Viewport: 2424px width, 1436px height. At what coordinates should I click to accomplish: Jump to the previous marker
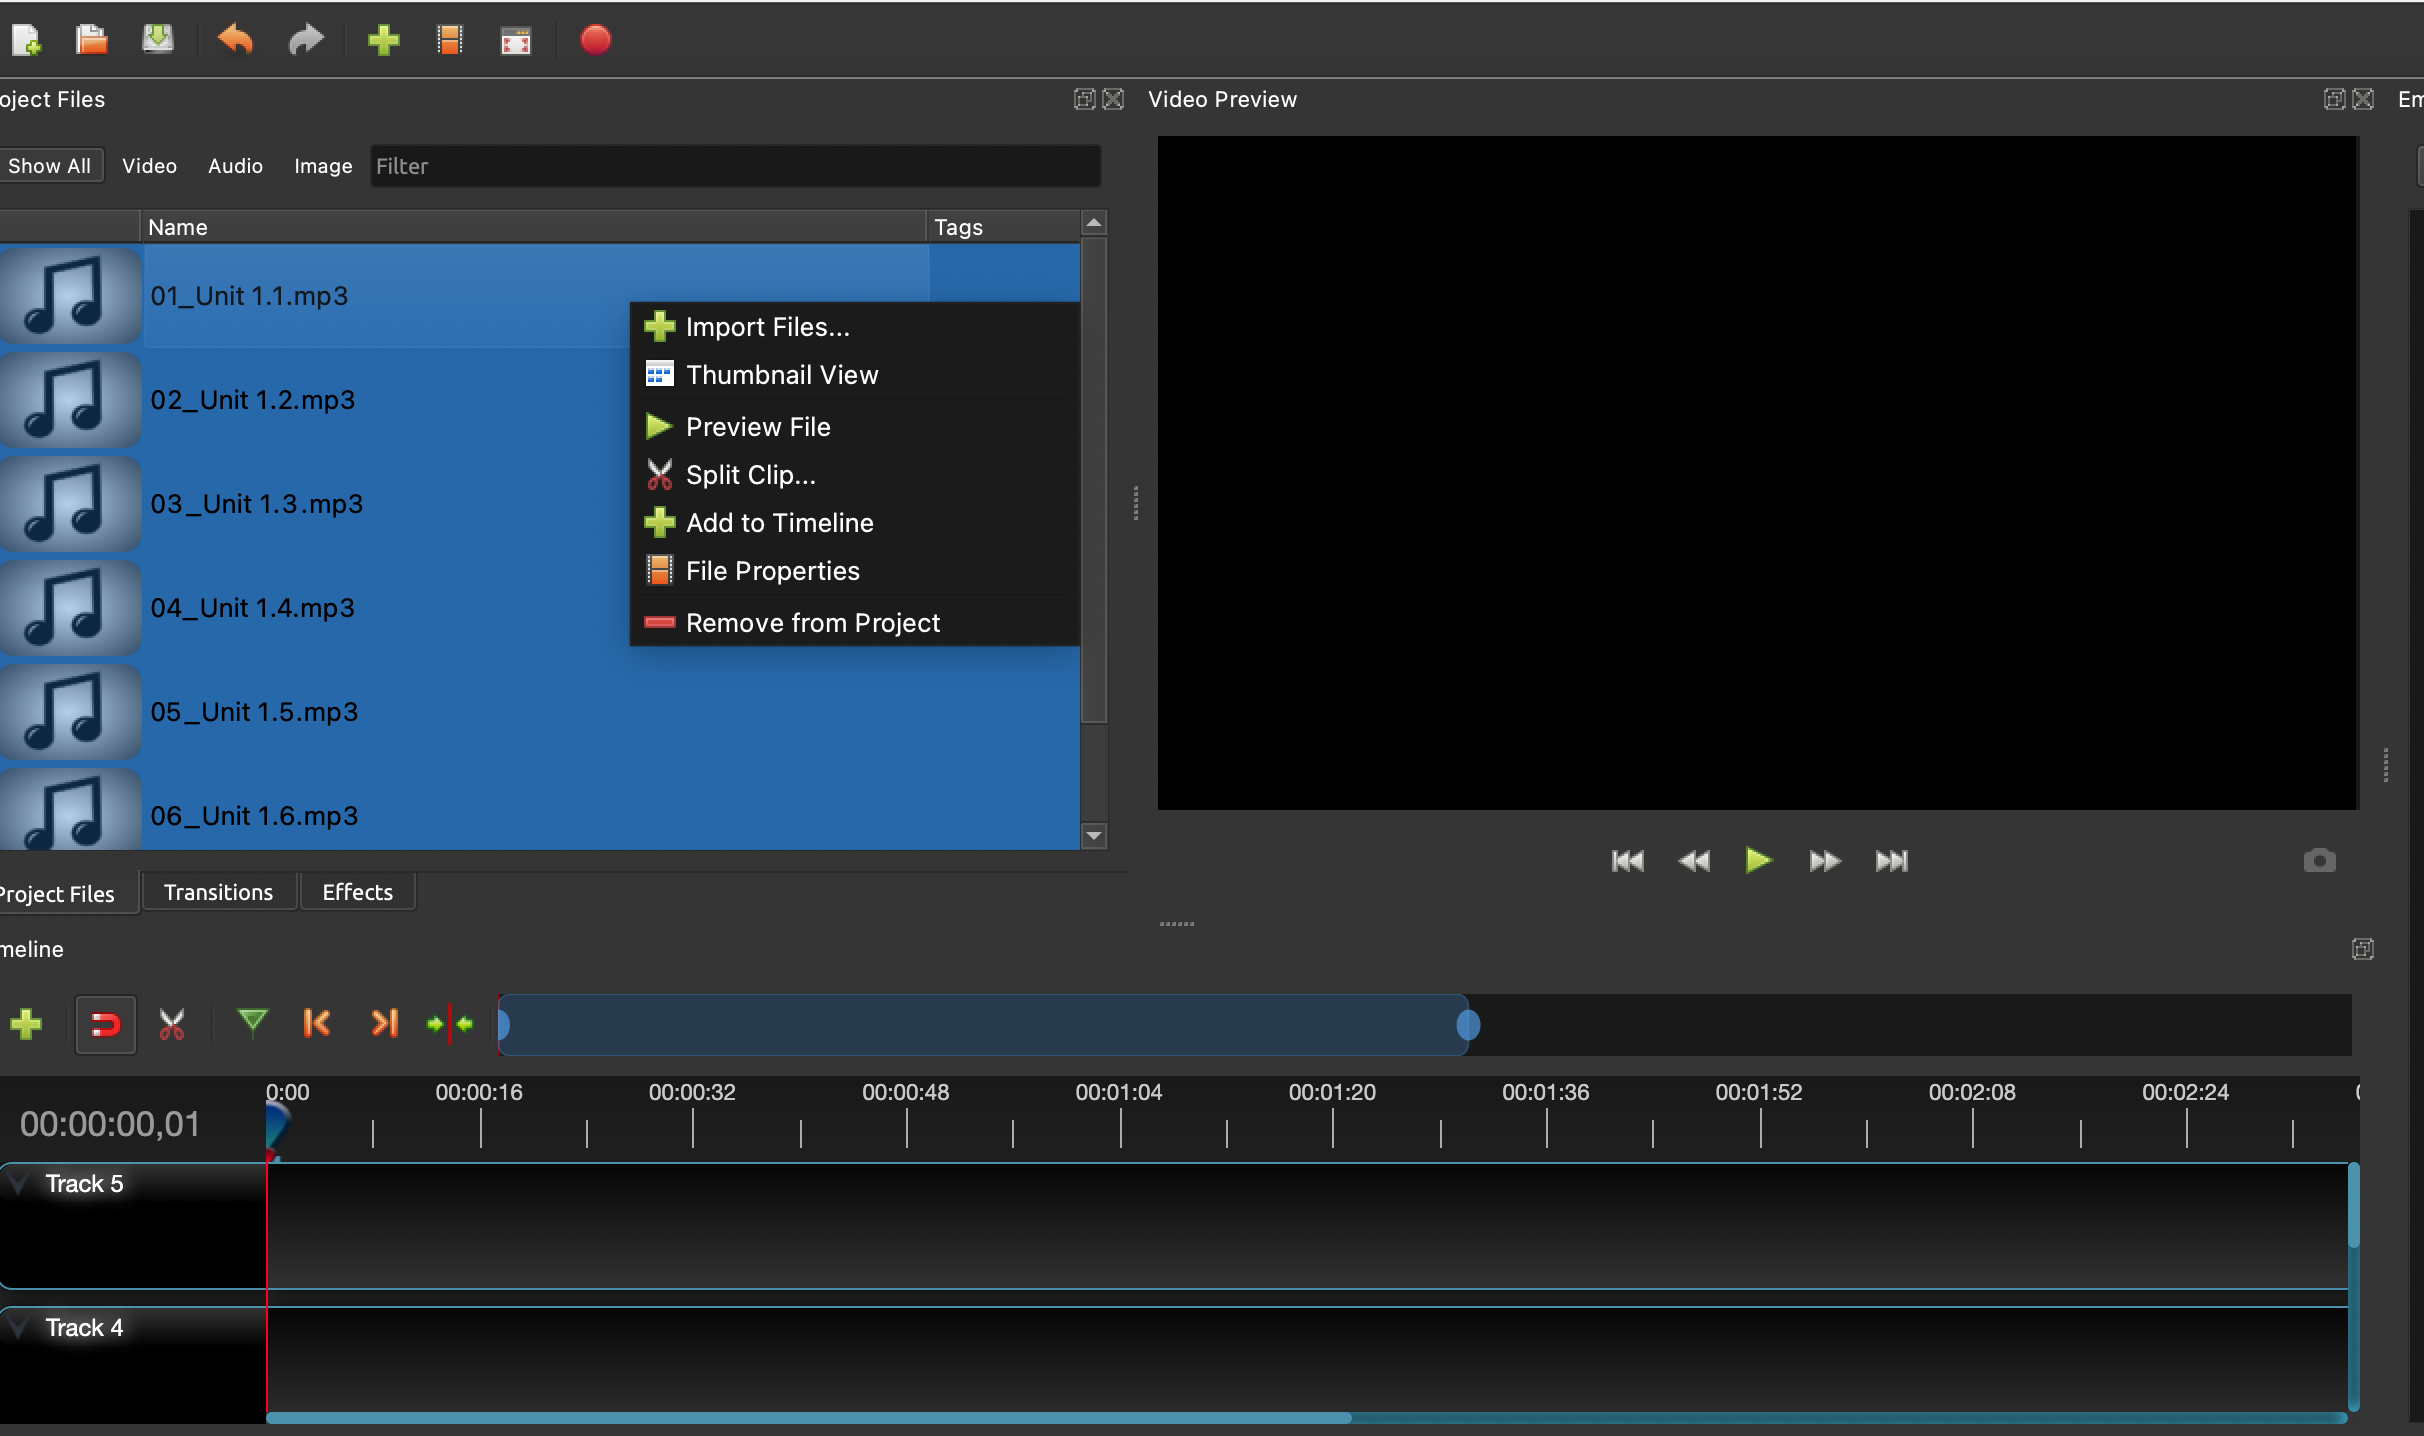[x=317, y=1023]
